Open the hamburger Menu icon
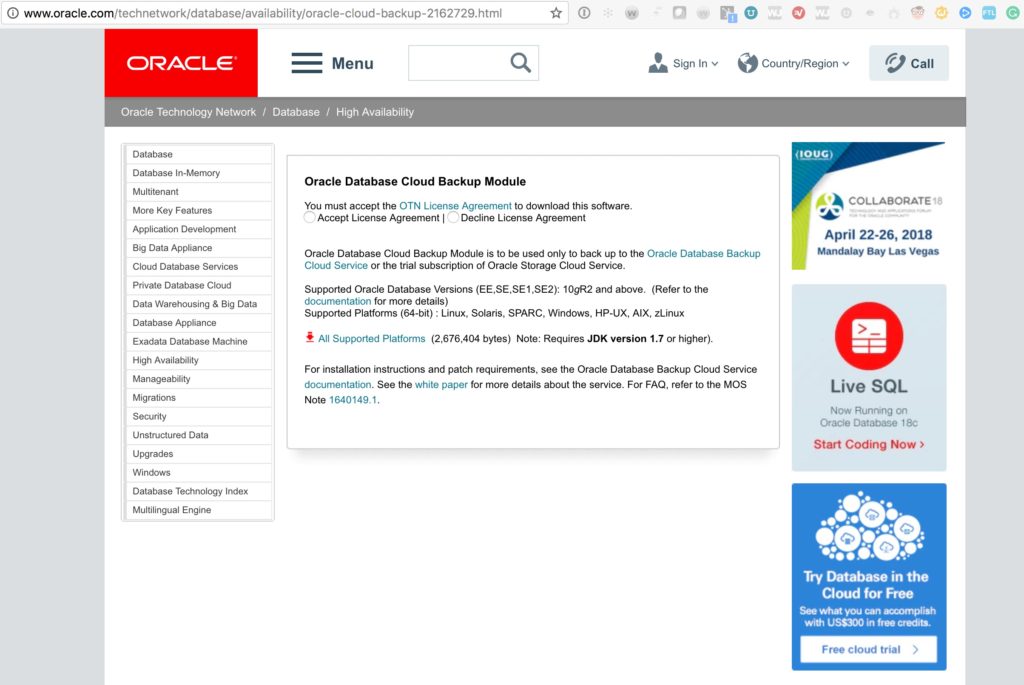 pos(307,63)
